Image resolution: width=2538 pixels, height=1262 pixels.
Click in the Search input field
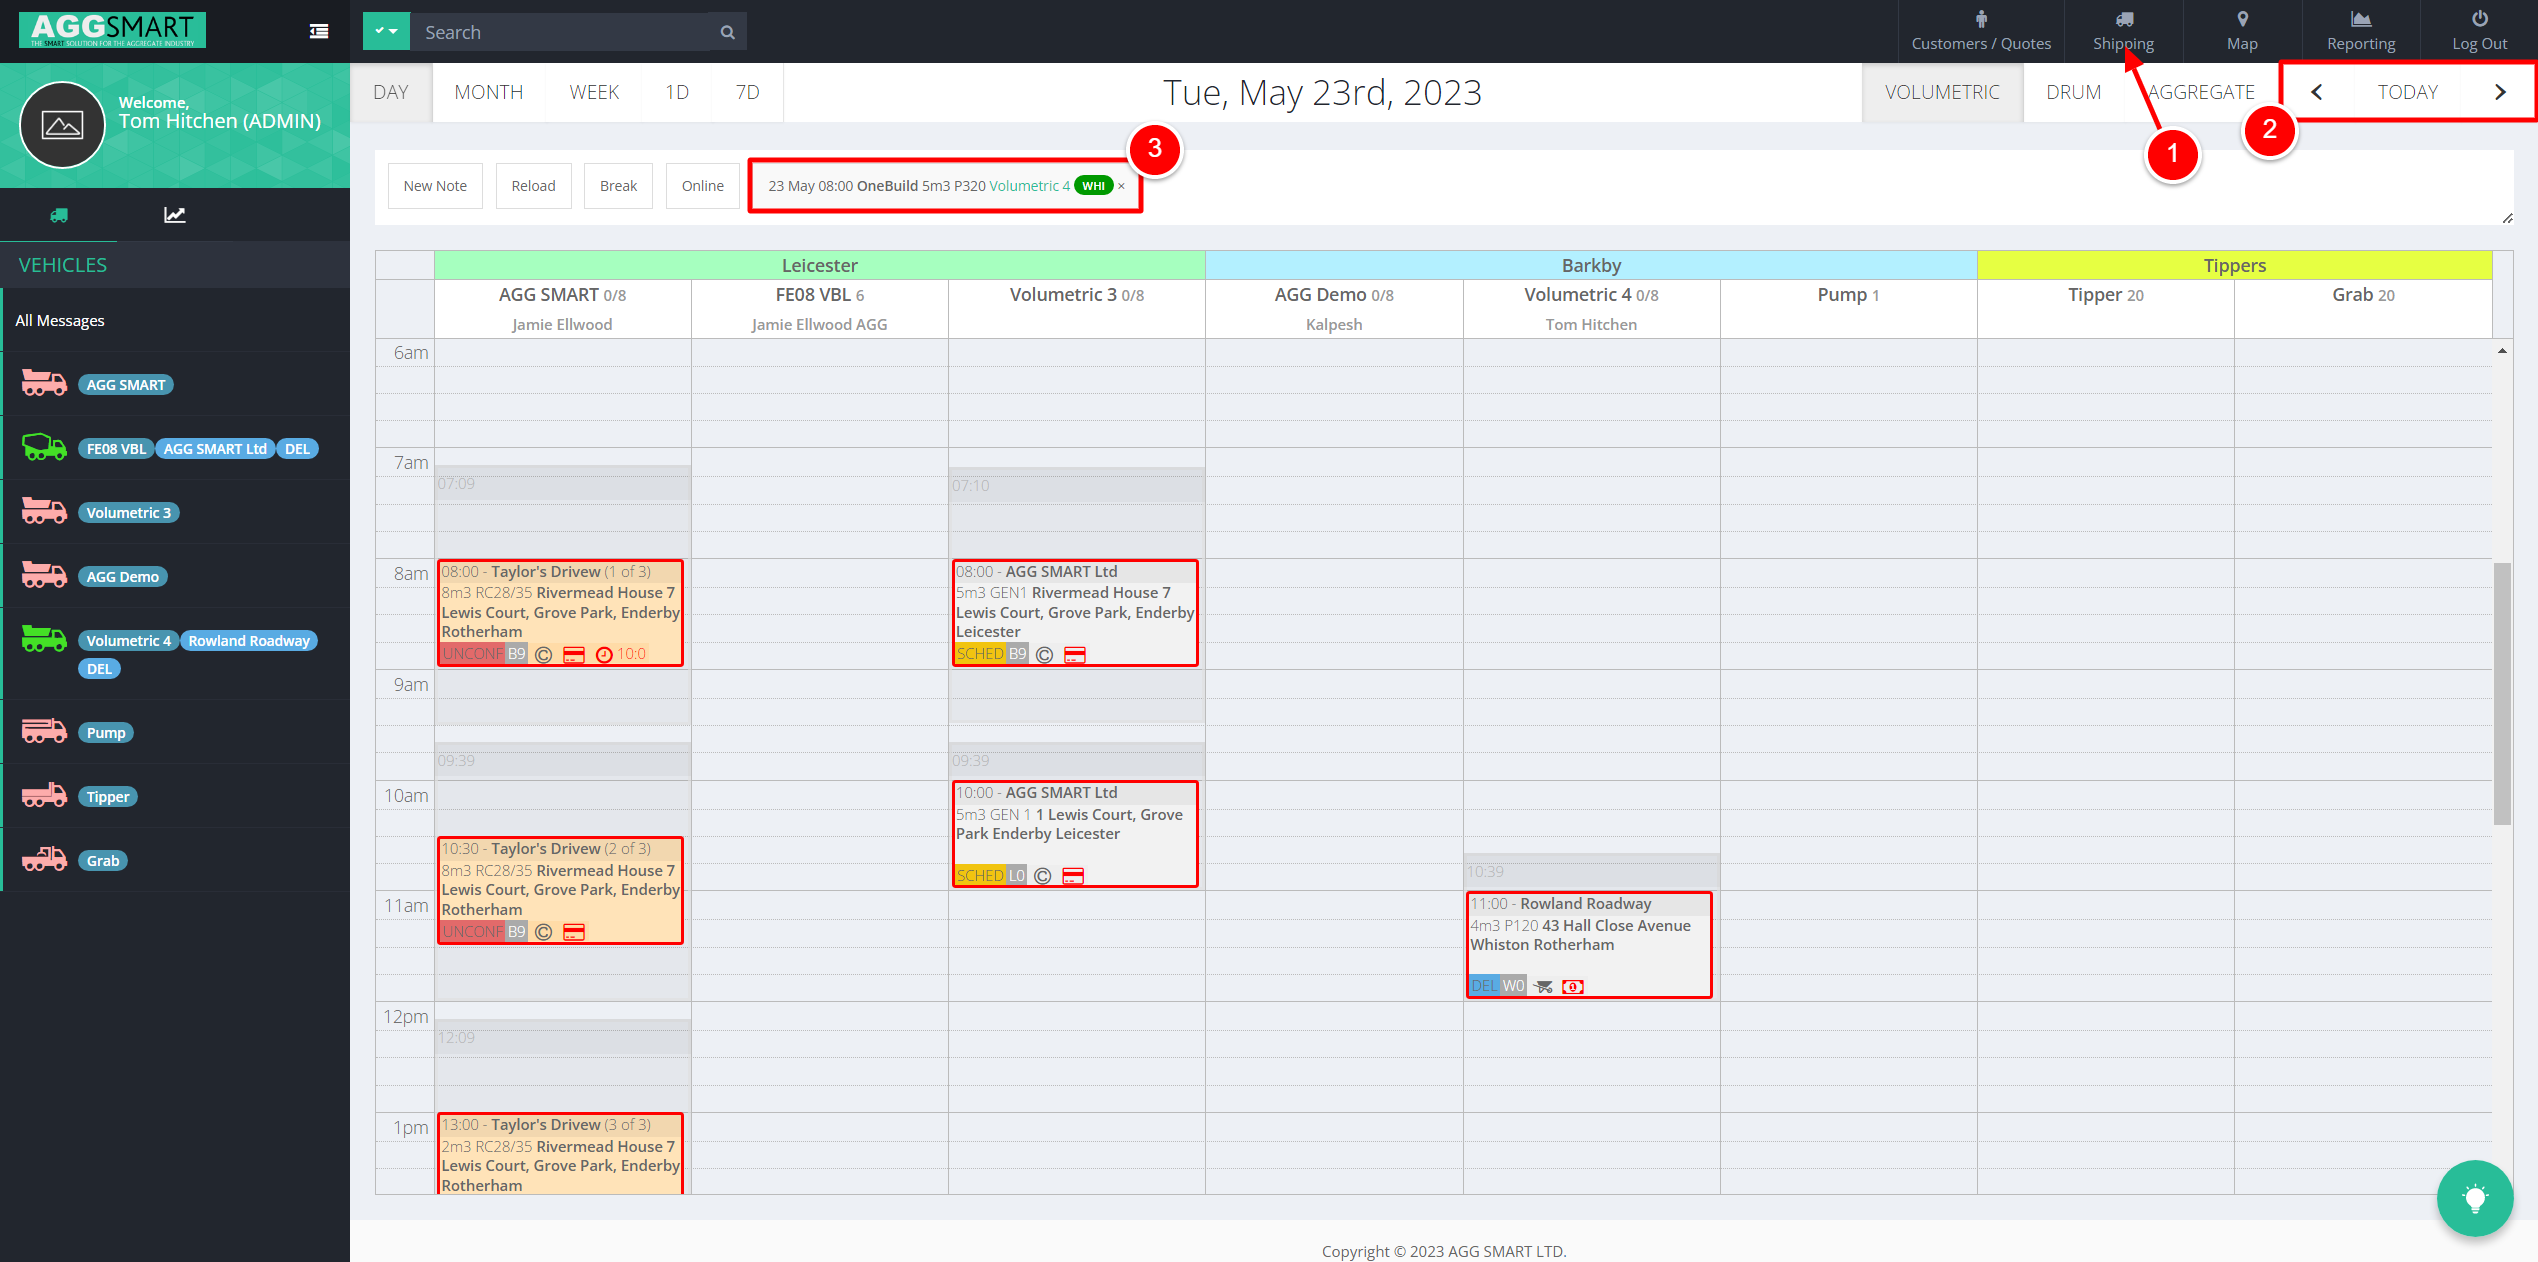point(560,32)
